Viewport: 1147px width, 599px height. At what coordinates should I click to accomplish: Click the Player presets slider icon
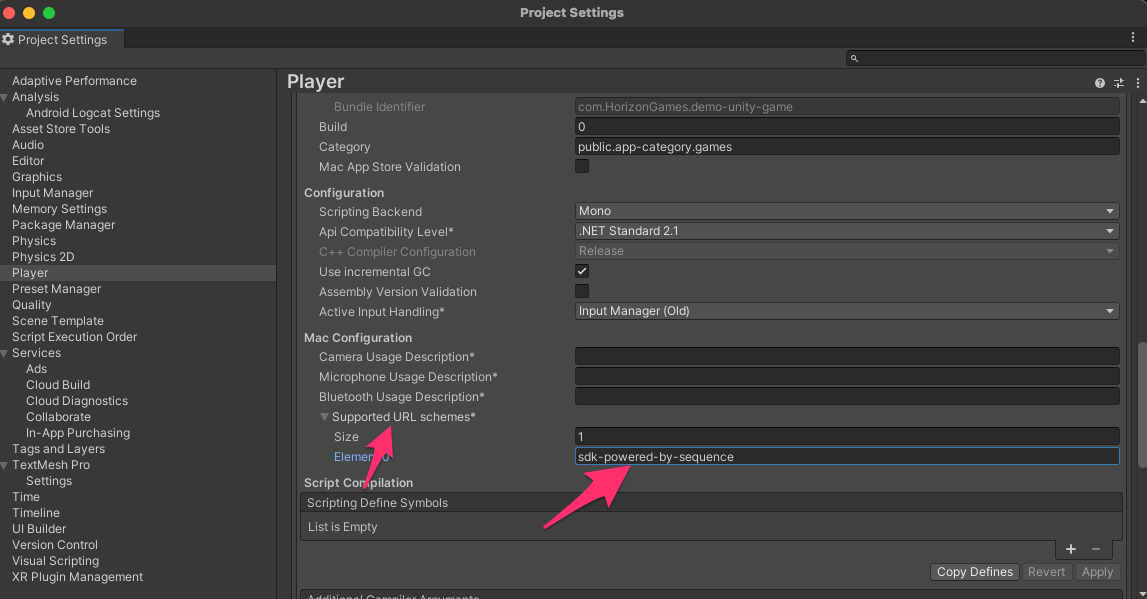click(x=1119, y=83)
